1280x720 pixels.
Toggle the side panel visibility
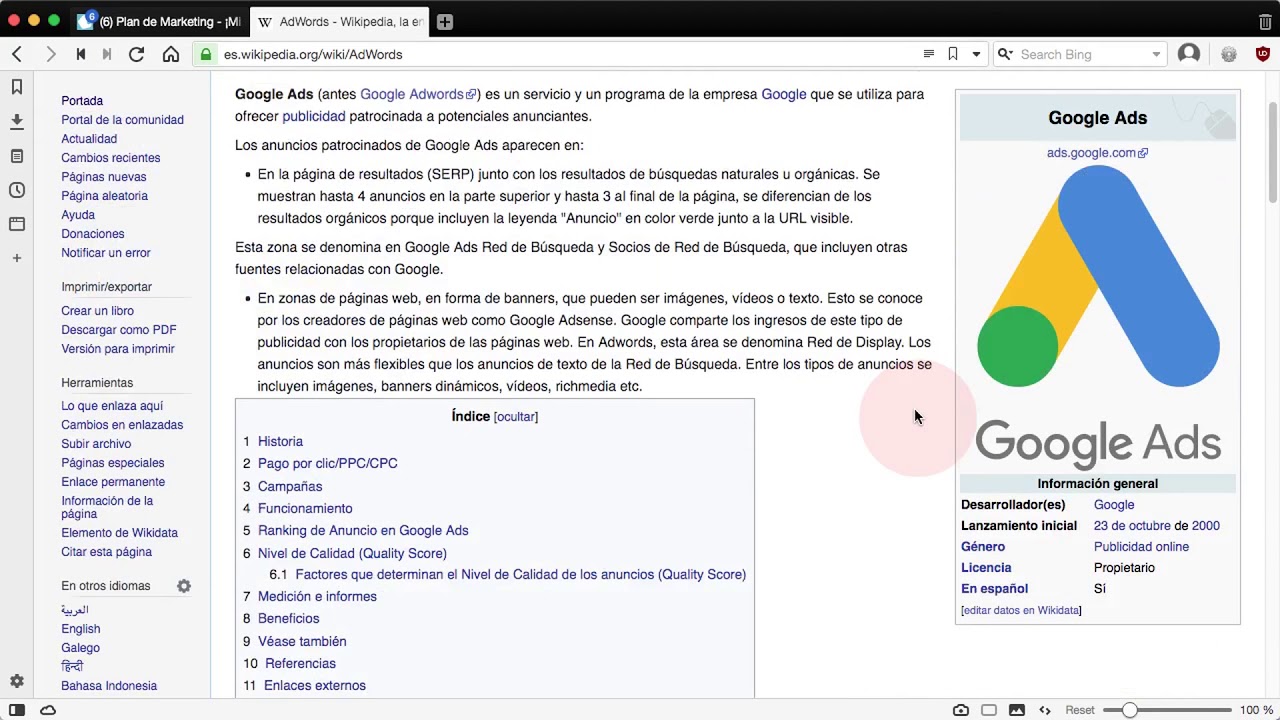point(17,710)
